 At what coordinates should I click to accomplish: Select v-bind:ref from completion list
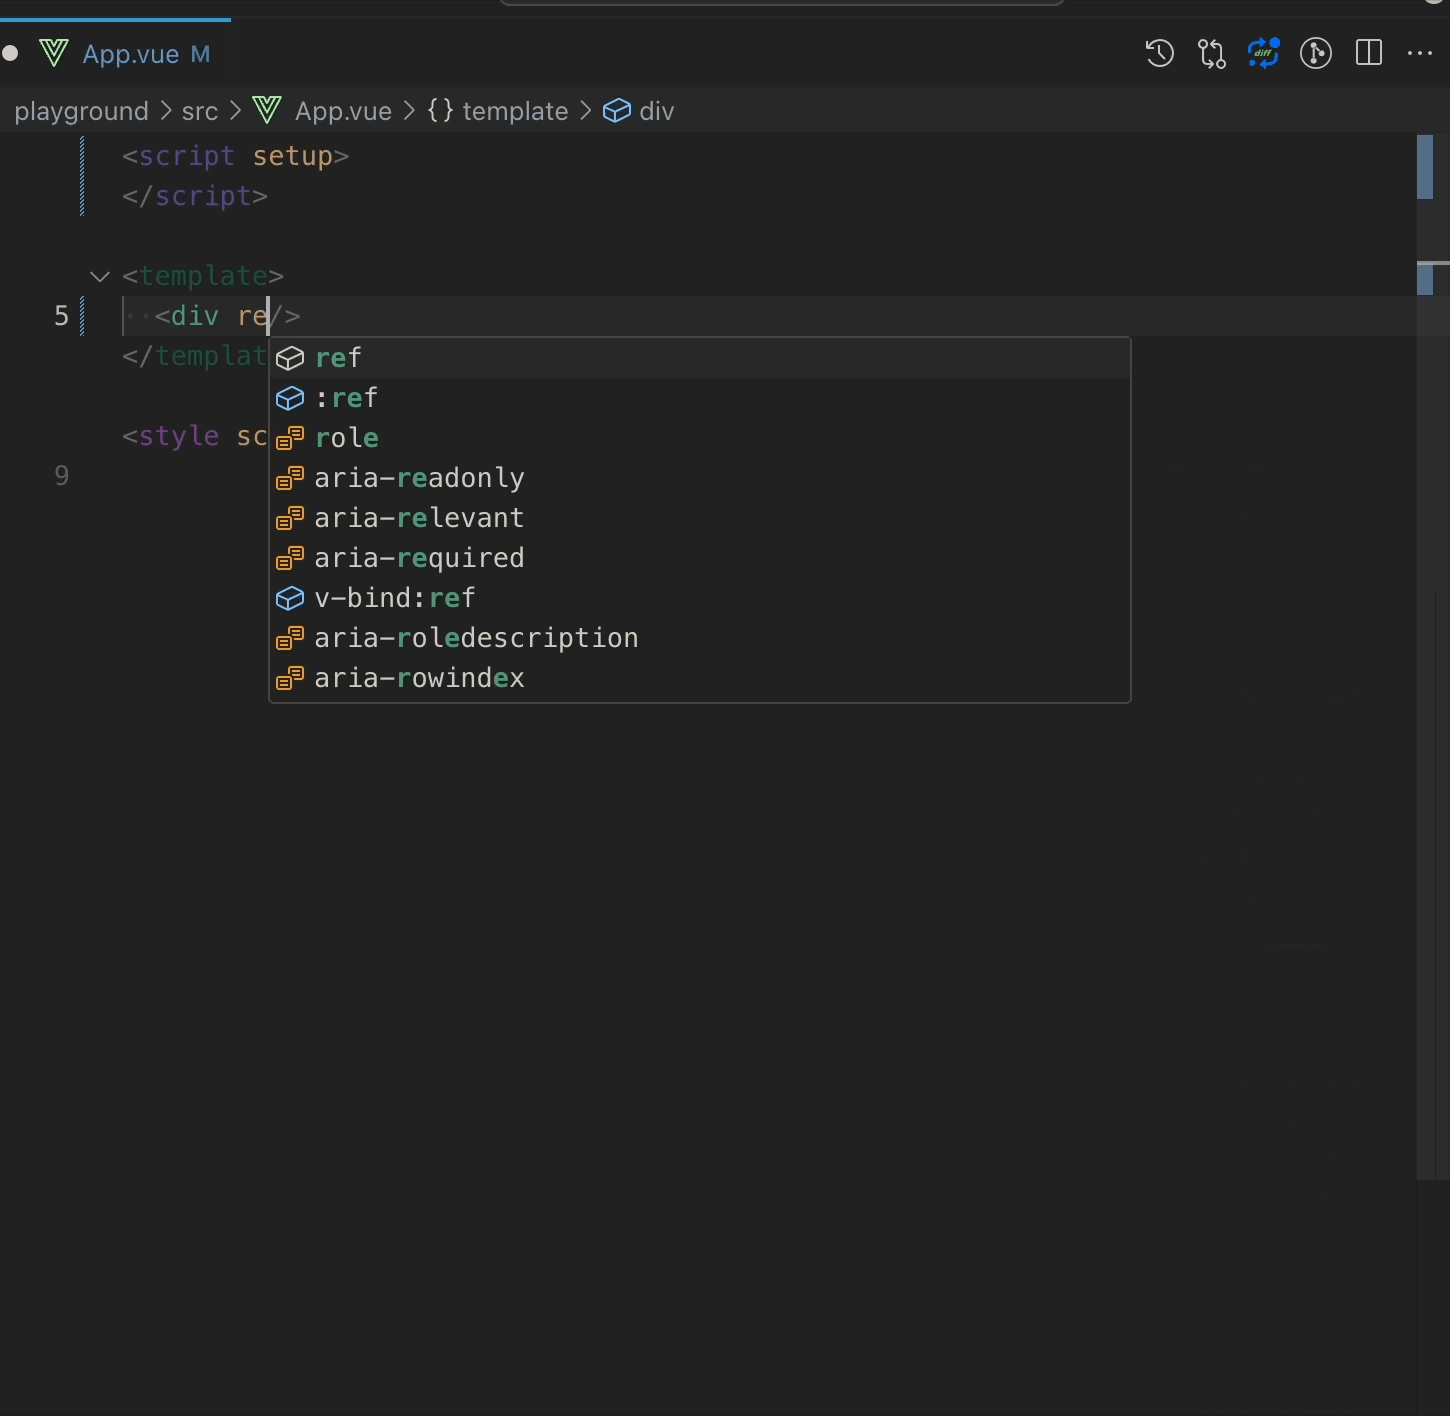click(394, 598)
